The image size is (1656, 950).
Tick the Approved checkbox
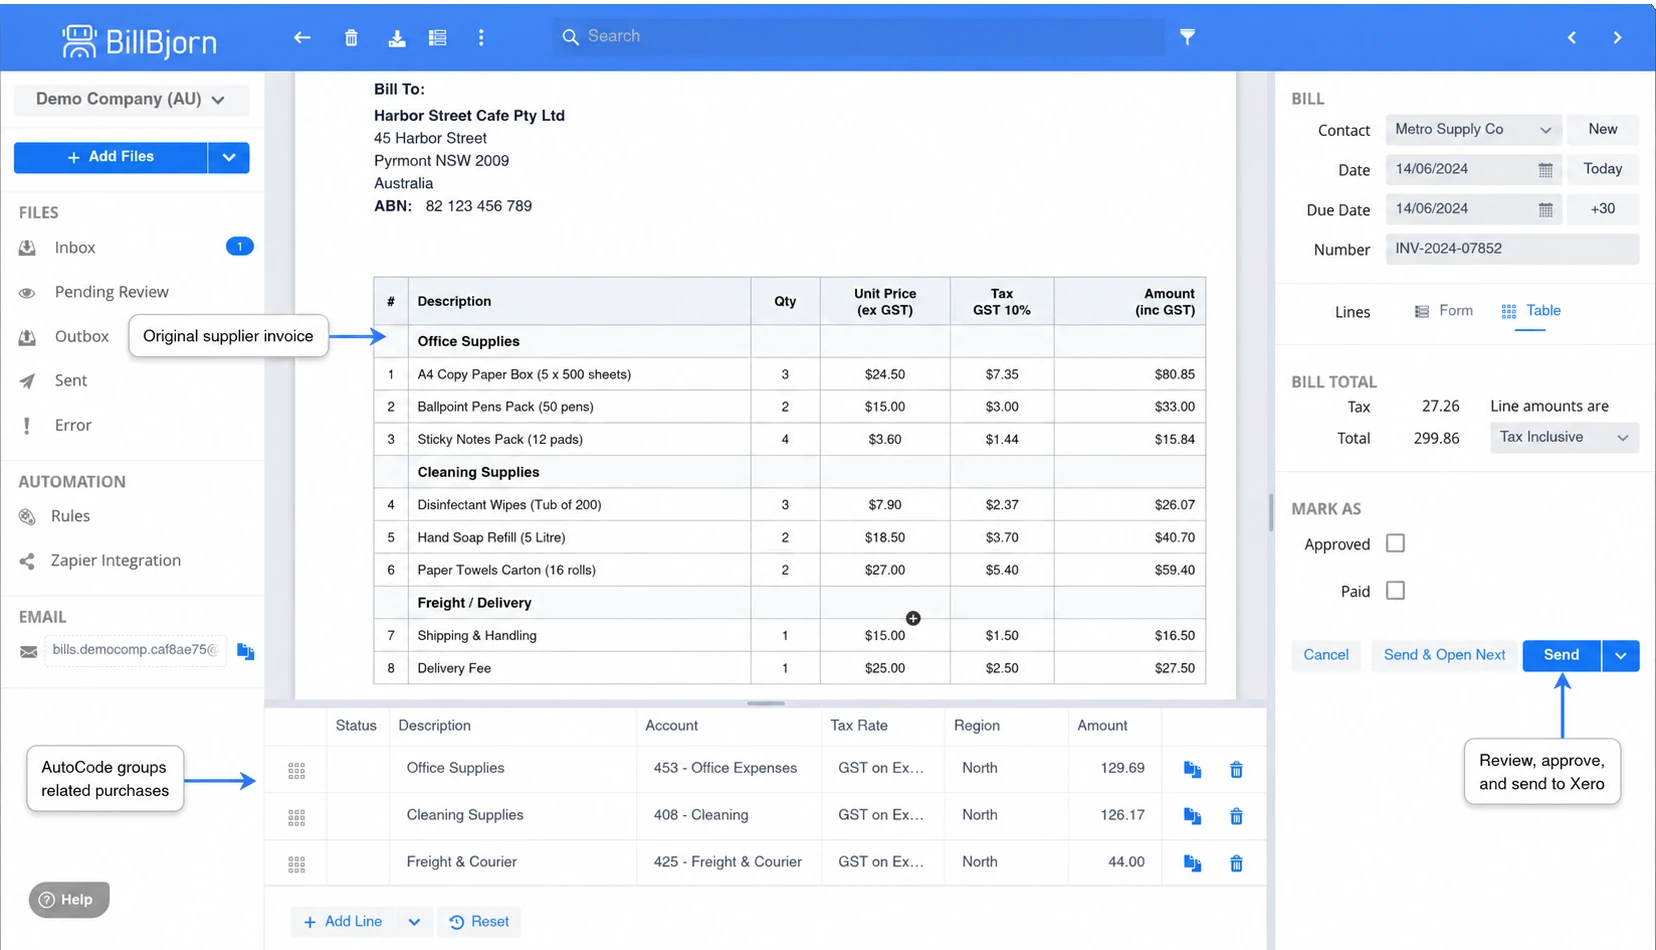(1395, 543)
